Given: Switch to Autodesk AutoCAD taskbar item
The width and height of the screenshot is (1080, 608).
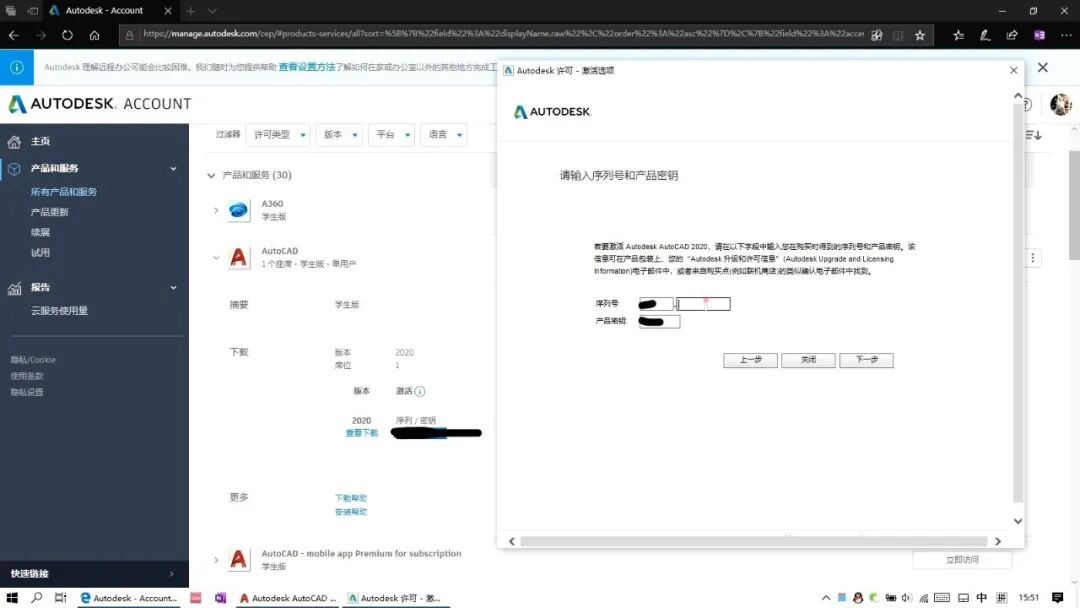Looking at the screenshot, I should pos(288,598).
